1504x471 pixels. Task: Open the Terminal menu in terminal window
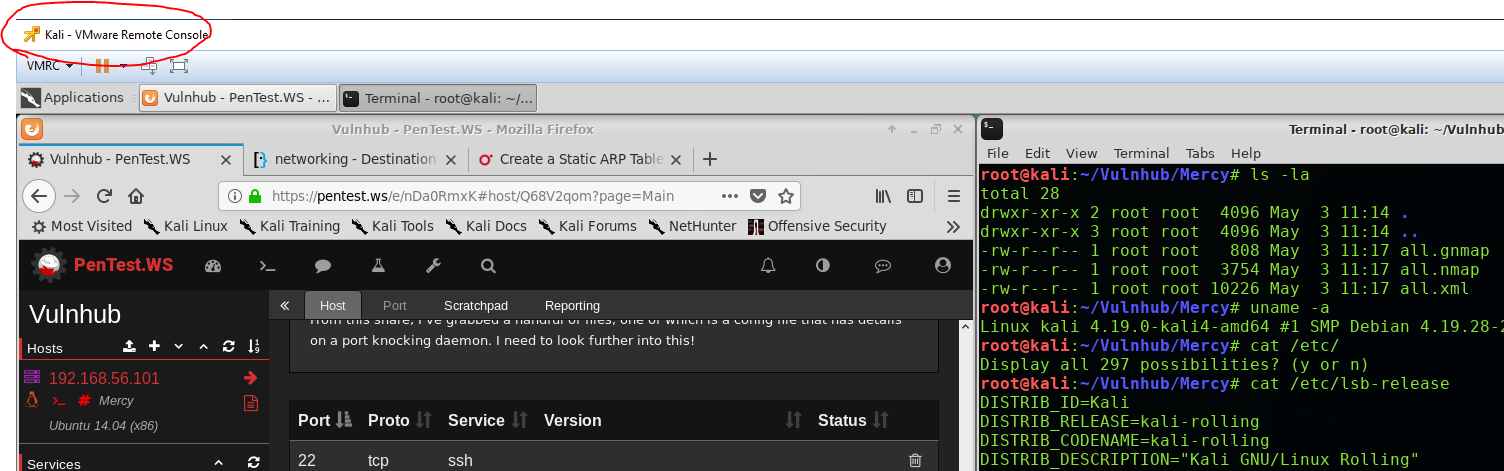[x=1141, y=153]
